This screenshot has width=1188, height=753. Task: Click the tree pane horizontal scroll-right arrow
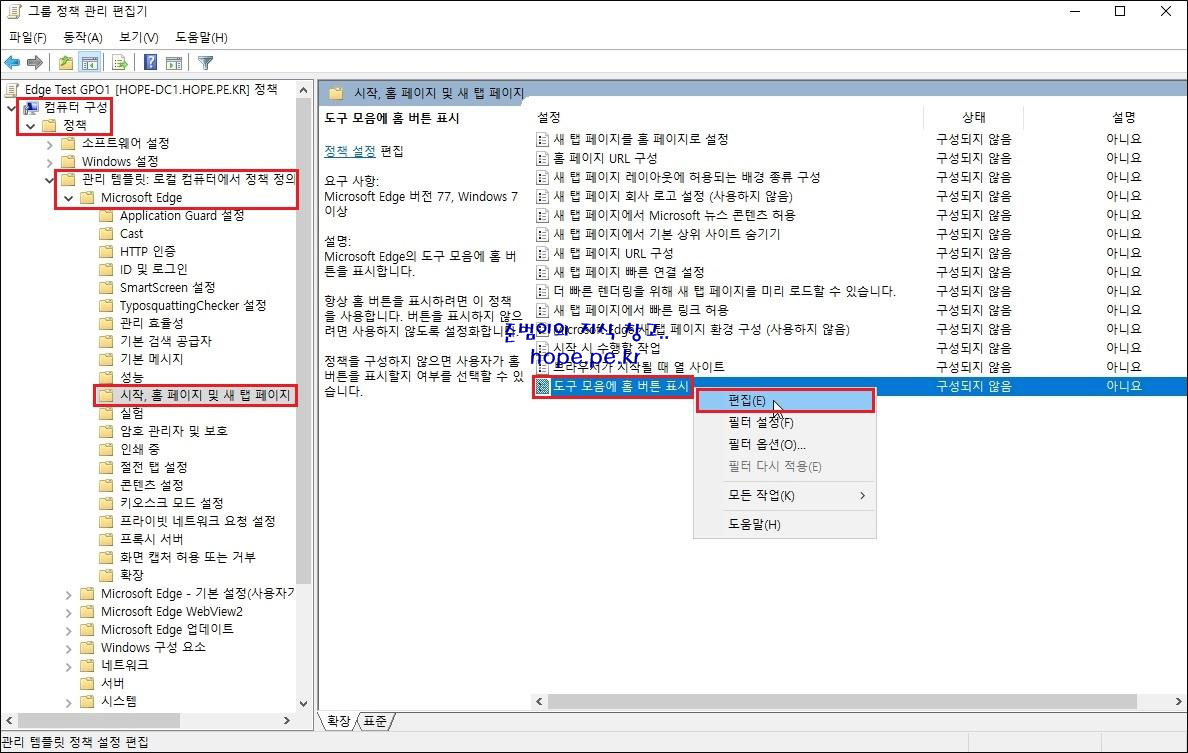click(286, 720)
